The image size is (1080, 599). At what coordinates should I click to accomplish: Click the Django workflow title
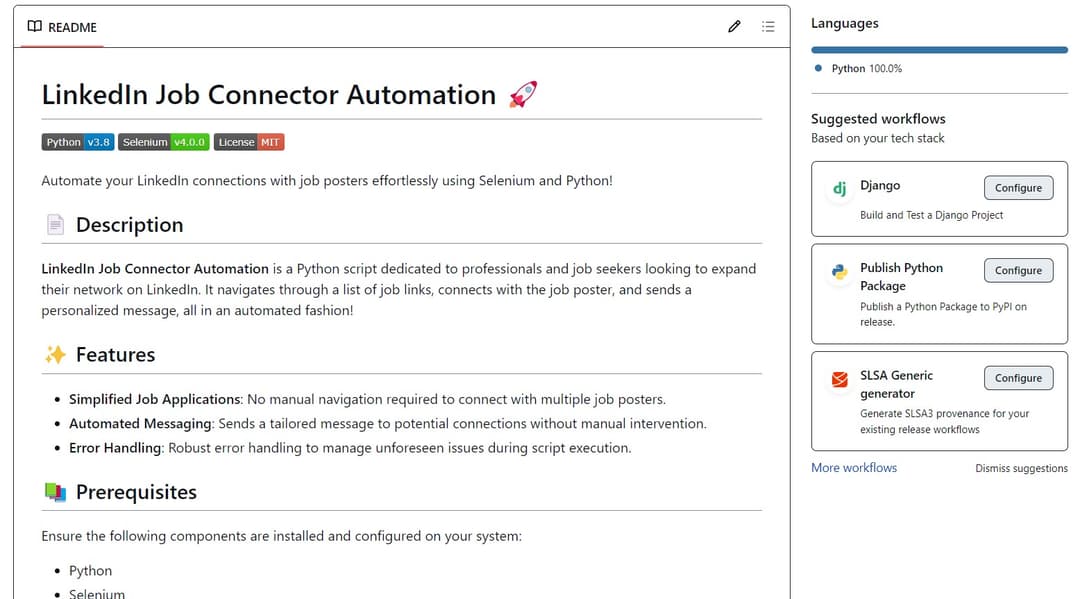click(880, 185)
